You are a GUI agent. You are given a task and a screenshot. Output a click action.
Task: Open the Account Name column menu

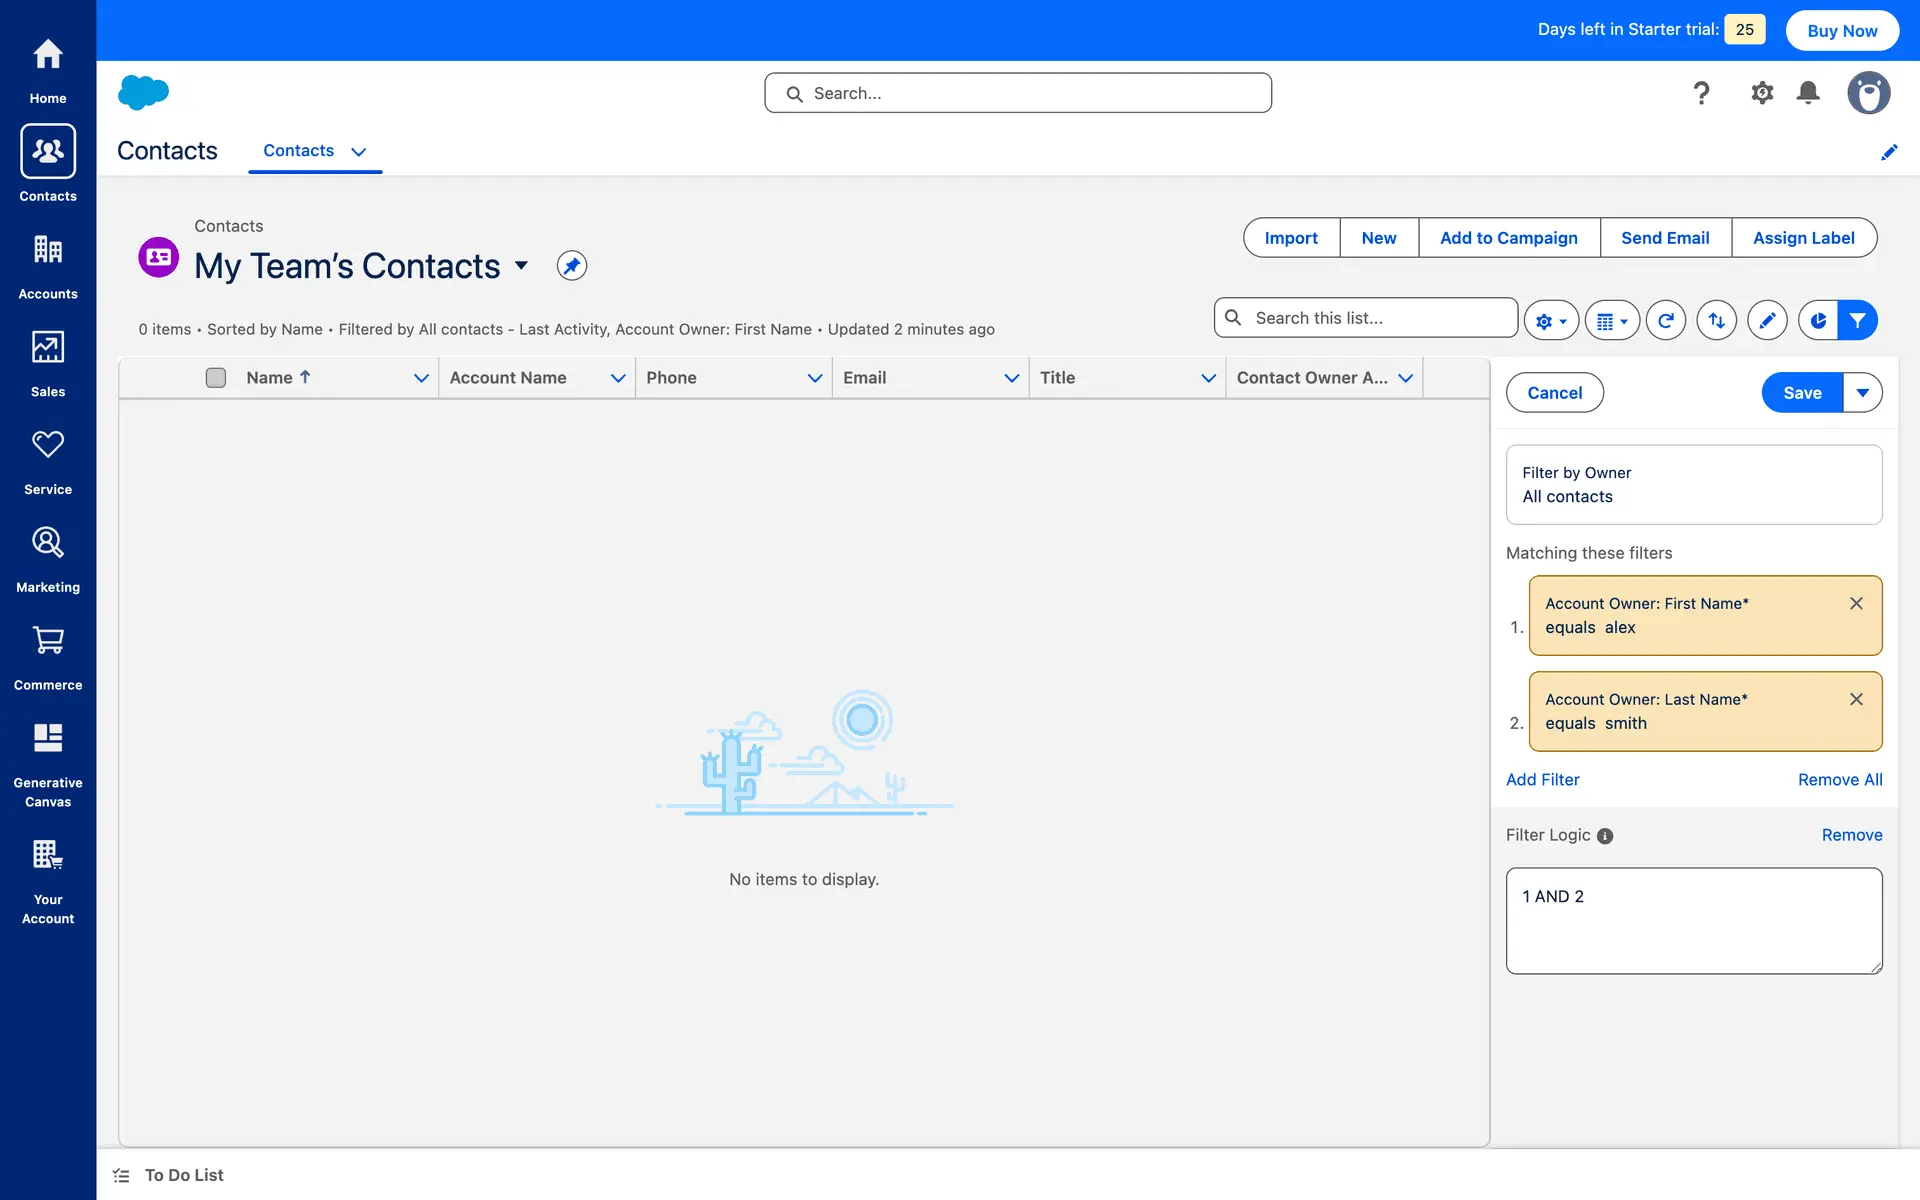[x=617, y=378]
